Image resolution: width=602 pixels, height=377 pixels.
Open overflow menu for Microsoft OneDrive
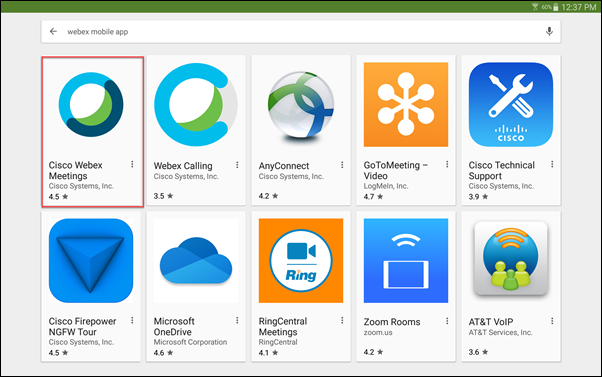pyautogui.click(x=237, y=320)
